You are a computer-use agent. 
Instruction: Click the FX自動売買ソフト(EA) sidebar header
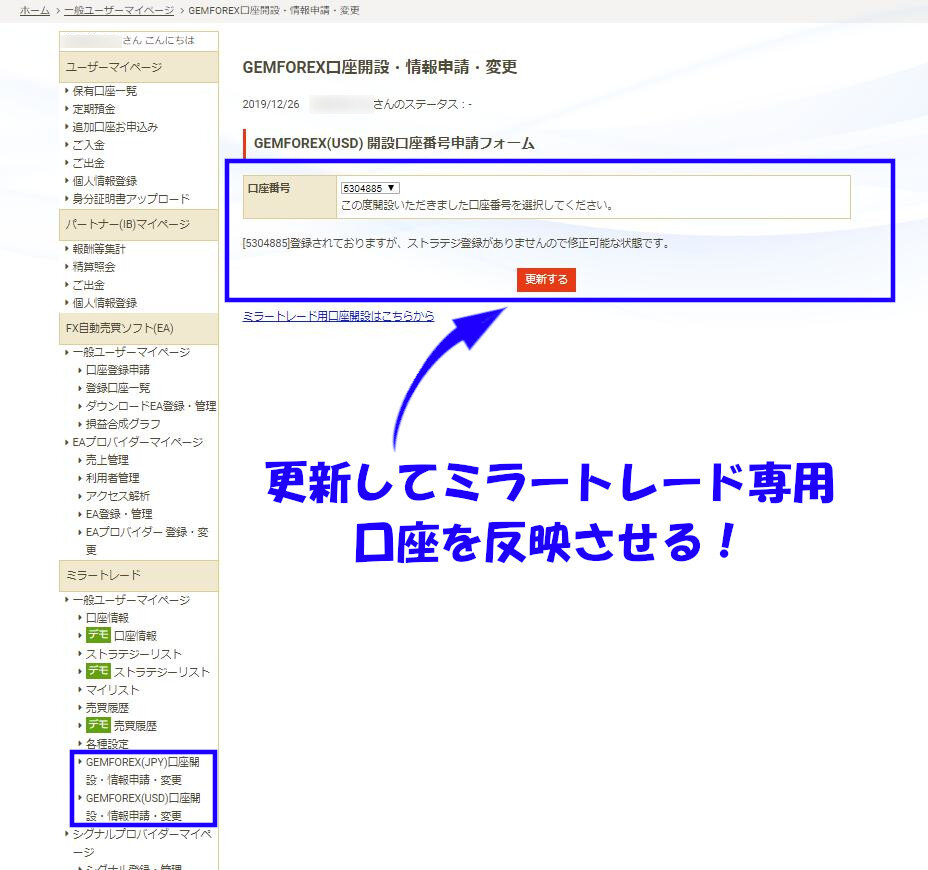[x=138, y=328]
